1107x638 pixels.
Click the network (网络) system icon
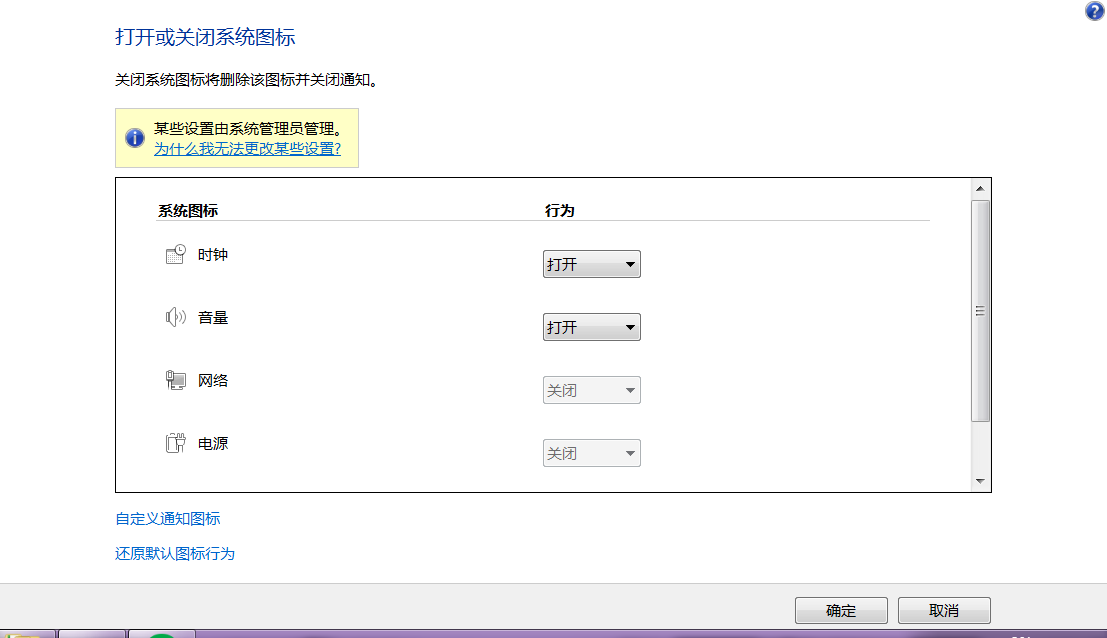click(x=176, y=381)
